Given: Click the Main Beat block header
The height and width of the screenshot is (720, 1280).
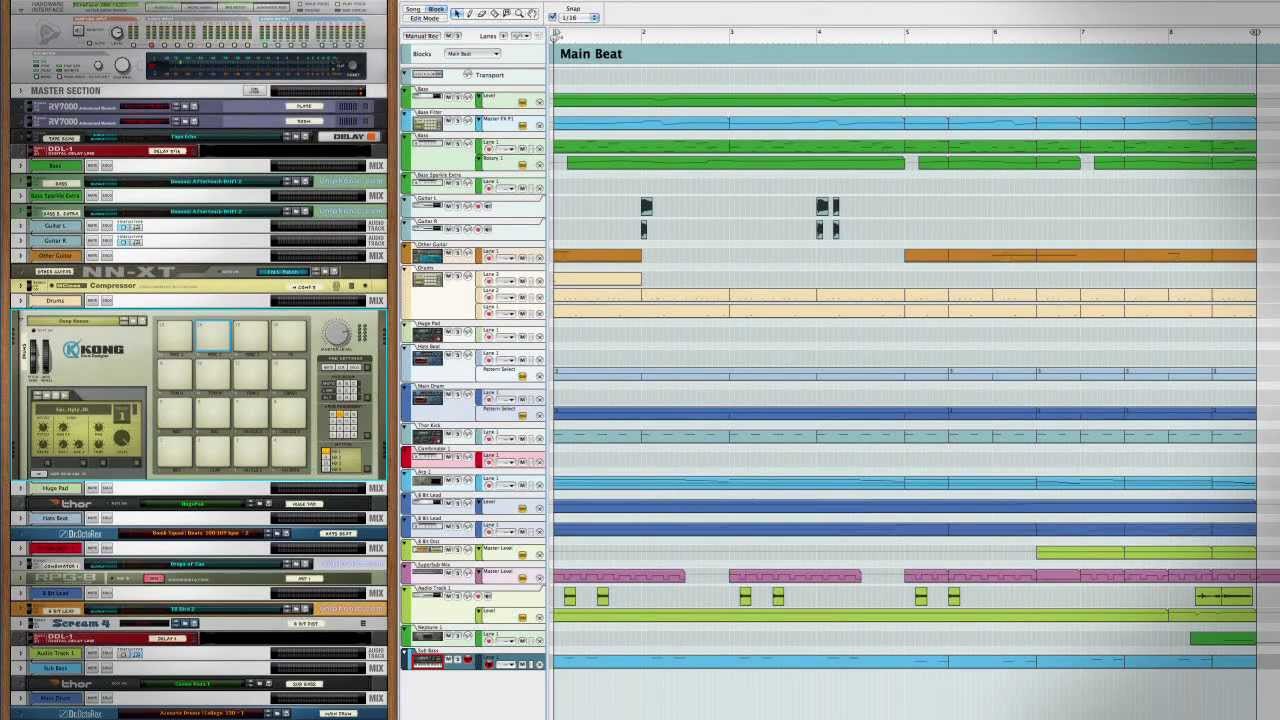Looking at the screenshot, I should pos(906,54).
